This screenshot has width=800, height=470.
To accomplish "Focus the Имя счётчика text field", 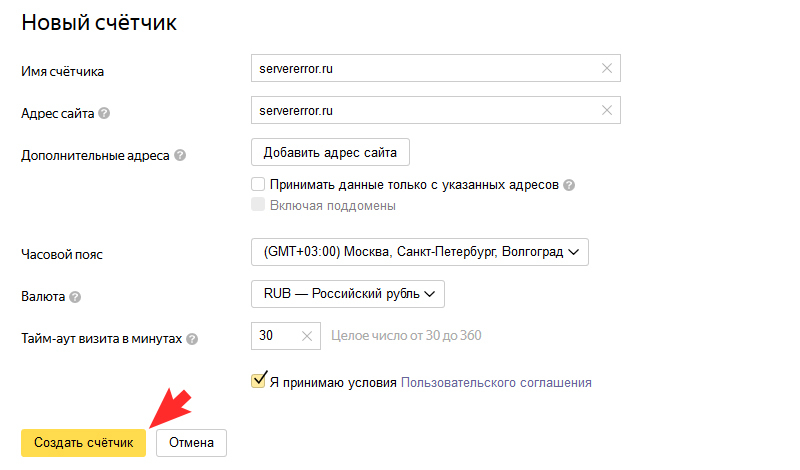I will pyautogui.click(x=436, y=68).
